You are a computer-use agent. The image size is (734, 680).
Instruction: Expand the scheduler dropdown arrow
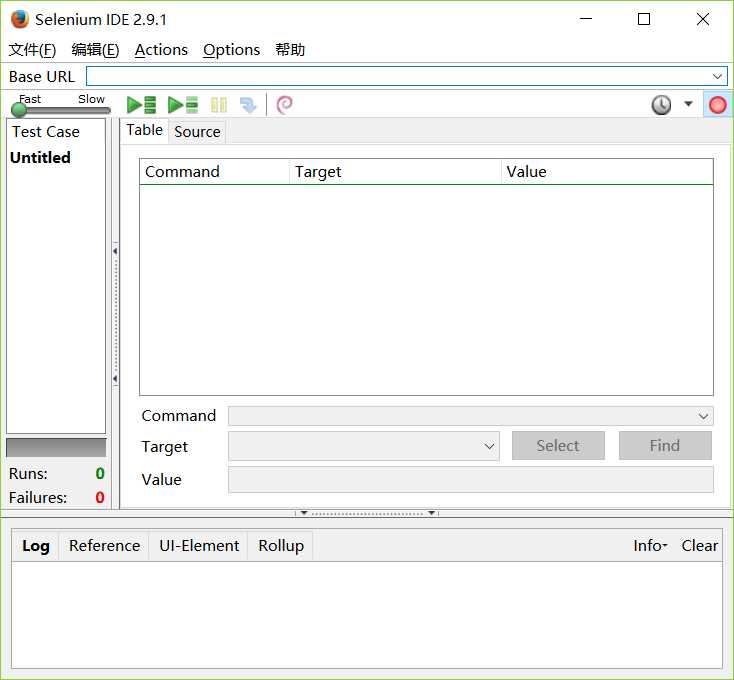tap(688, 104)
